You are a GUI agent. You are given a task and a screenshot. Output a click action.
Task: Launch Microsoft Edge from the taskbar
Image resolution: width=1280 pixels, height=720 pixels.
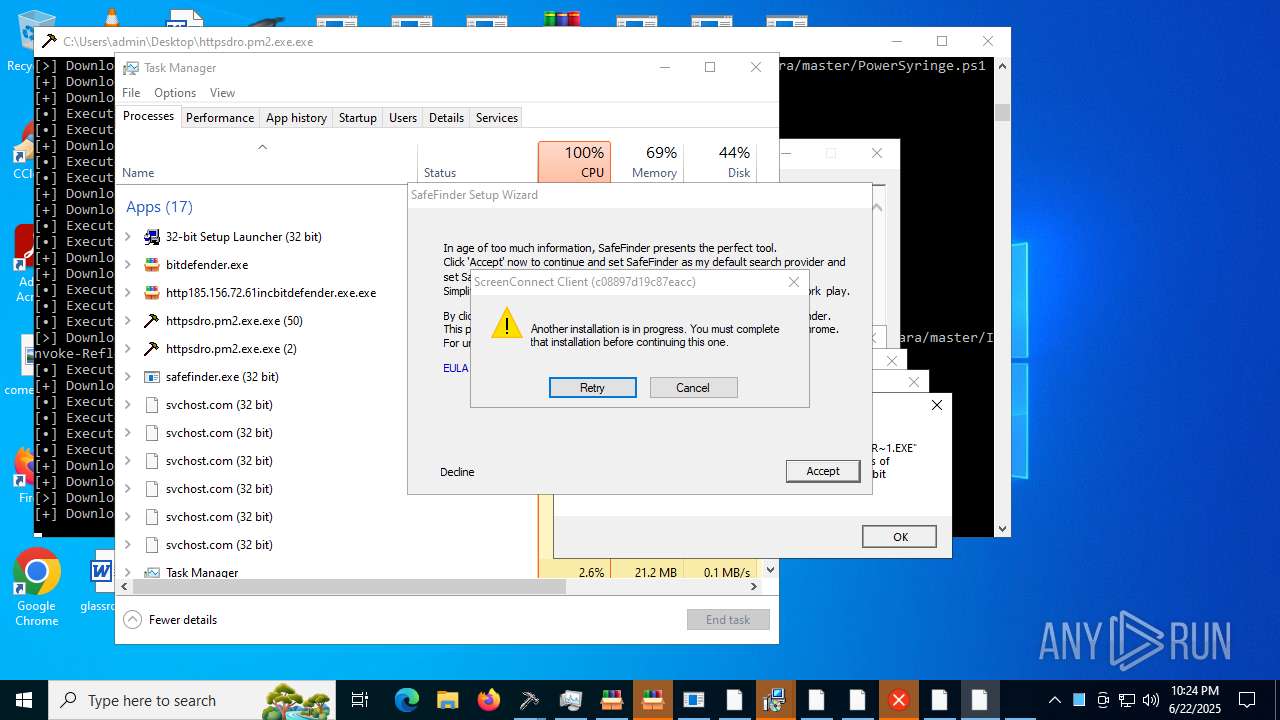pyautogui.click(x=406, y=700)
